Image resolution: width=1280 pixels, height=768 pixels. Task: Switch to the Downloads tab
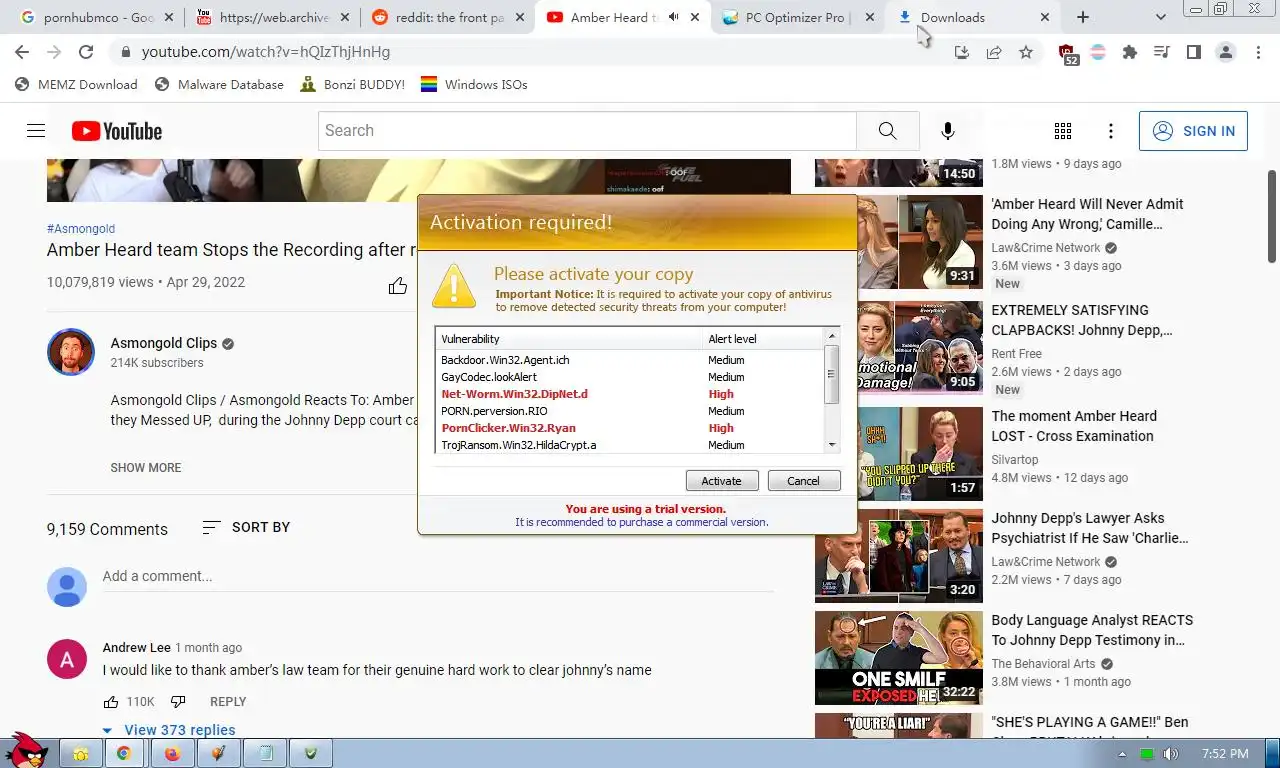point(974,17)
